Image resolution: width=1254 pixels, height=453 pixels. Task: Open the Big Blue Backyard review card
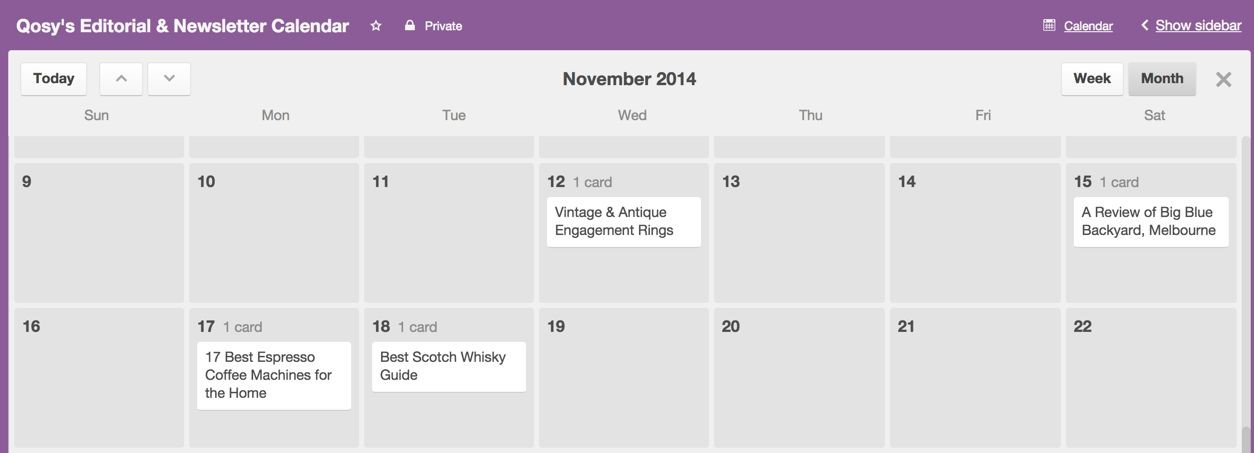click(1150, 221)
